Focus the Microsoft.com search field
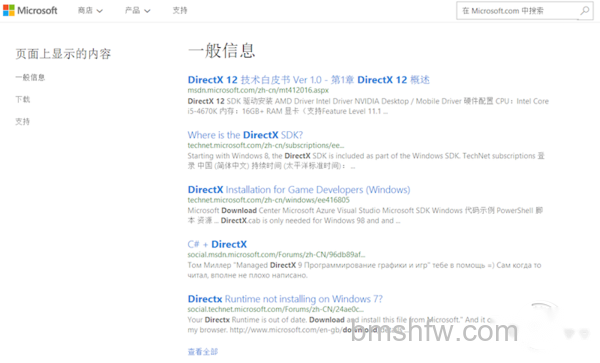 tap(525, 11)
